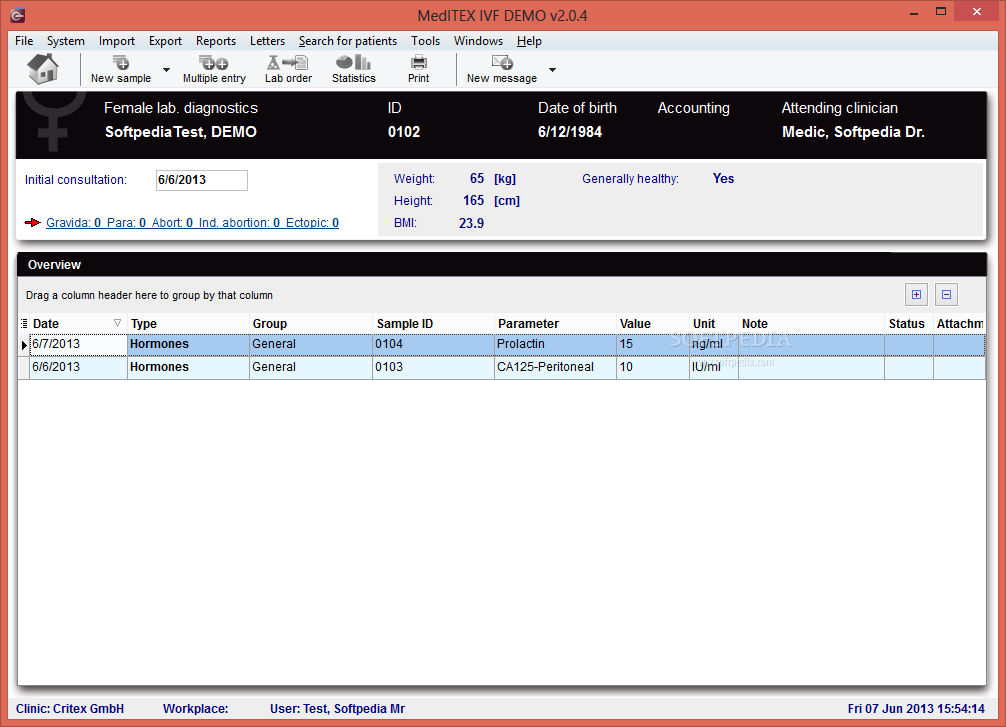Sort by the Sample ID column header
The width and height of the screenshot is (1006, 727).
(433, 323)
